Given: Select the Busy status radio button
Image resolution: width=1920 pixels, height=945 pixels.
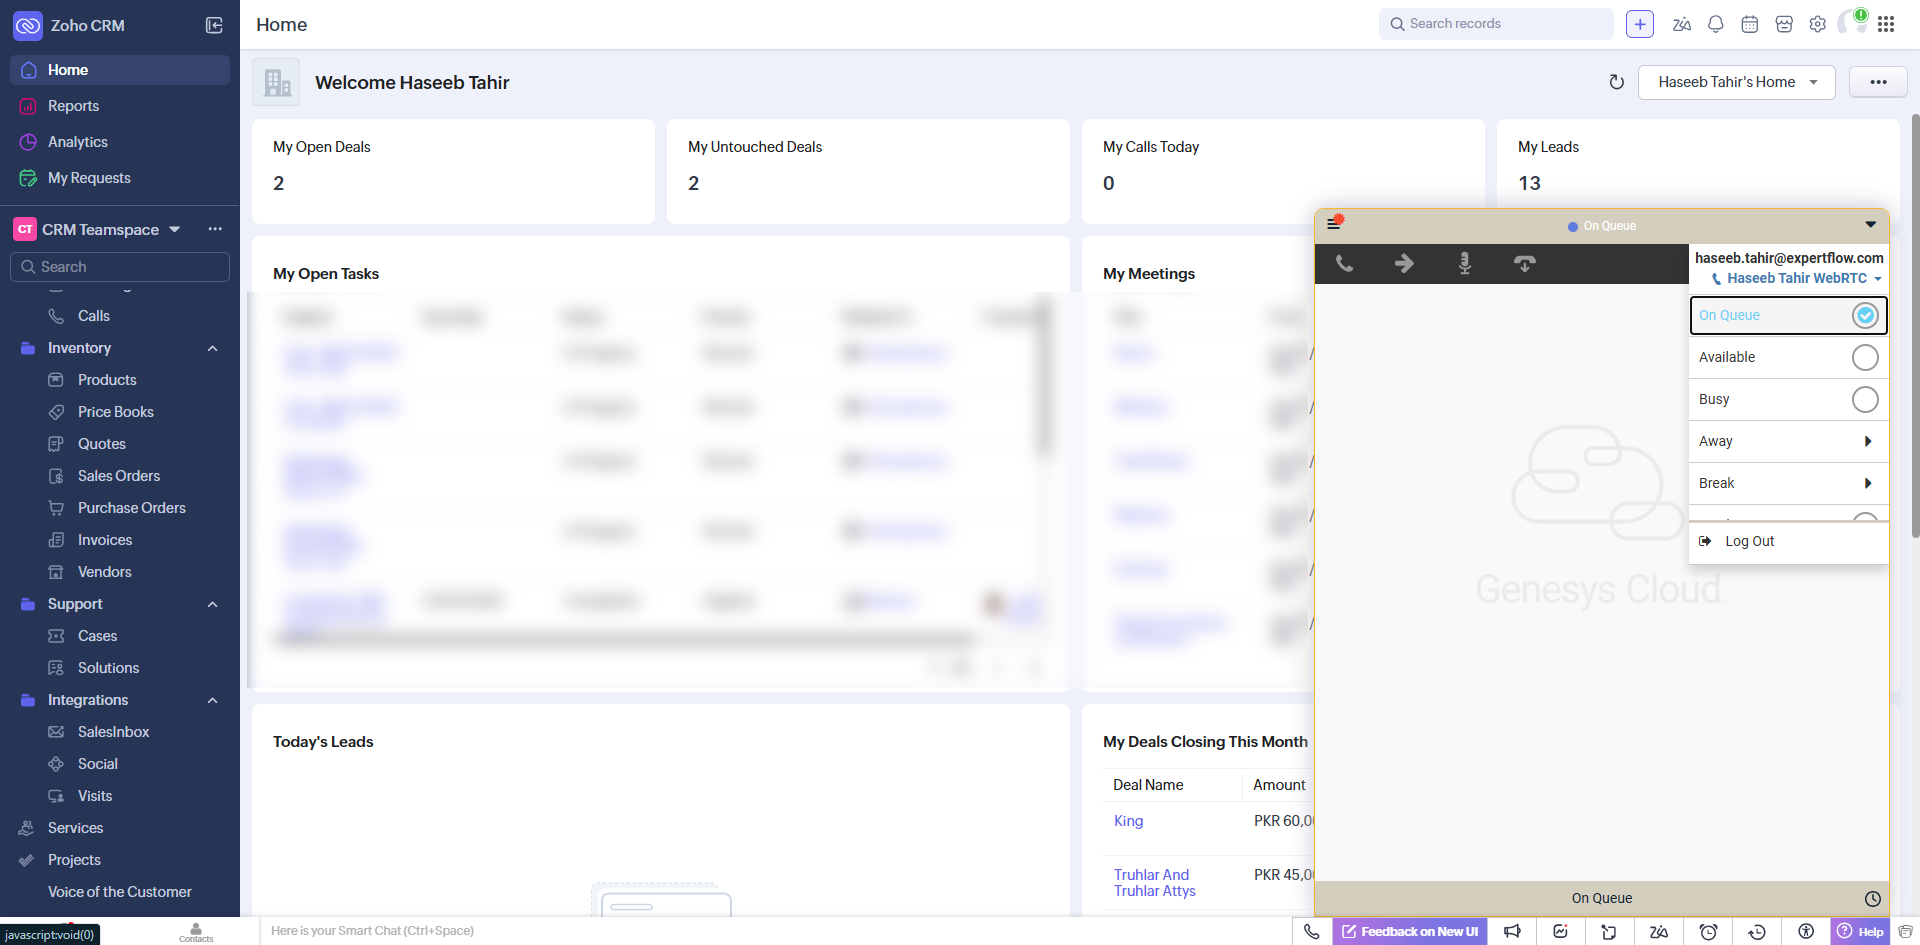Looking at the screenshot, I should click(1864, 399).
